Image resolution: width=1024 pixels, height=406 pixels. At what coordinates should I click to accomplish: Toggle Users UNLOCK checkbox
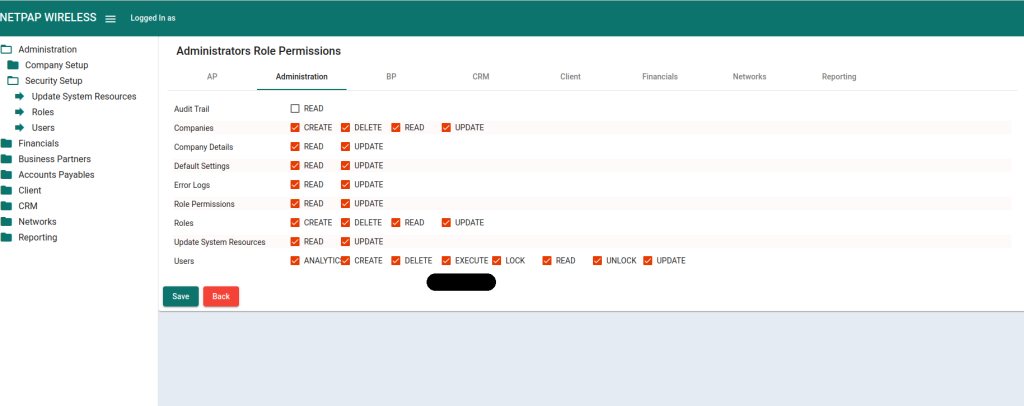598,260
